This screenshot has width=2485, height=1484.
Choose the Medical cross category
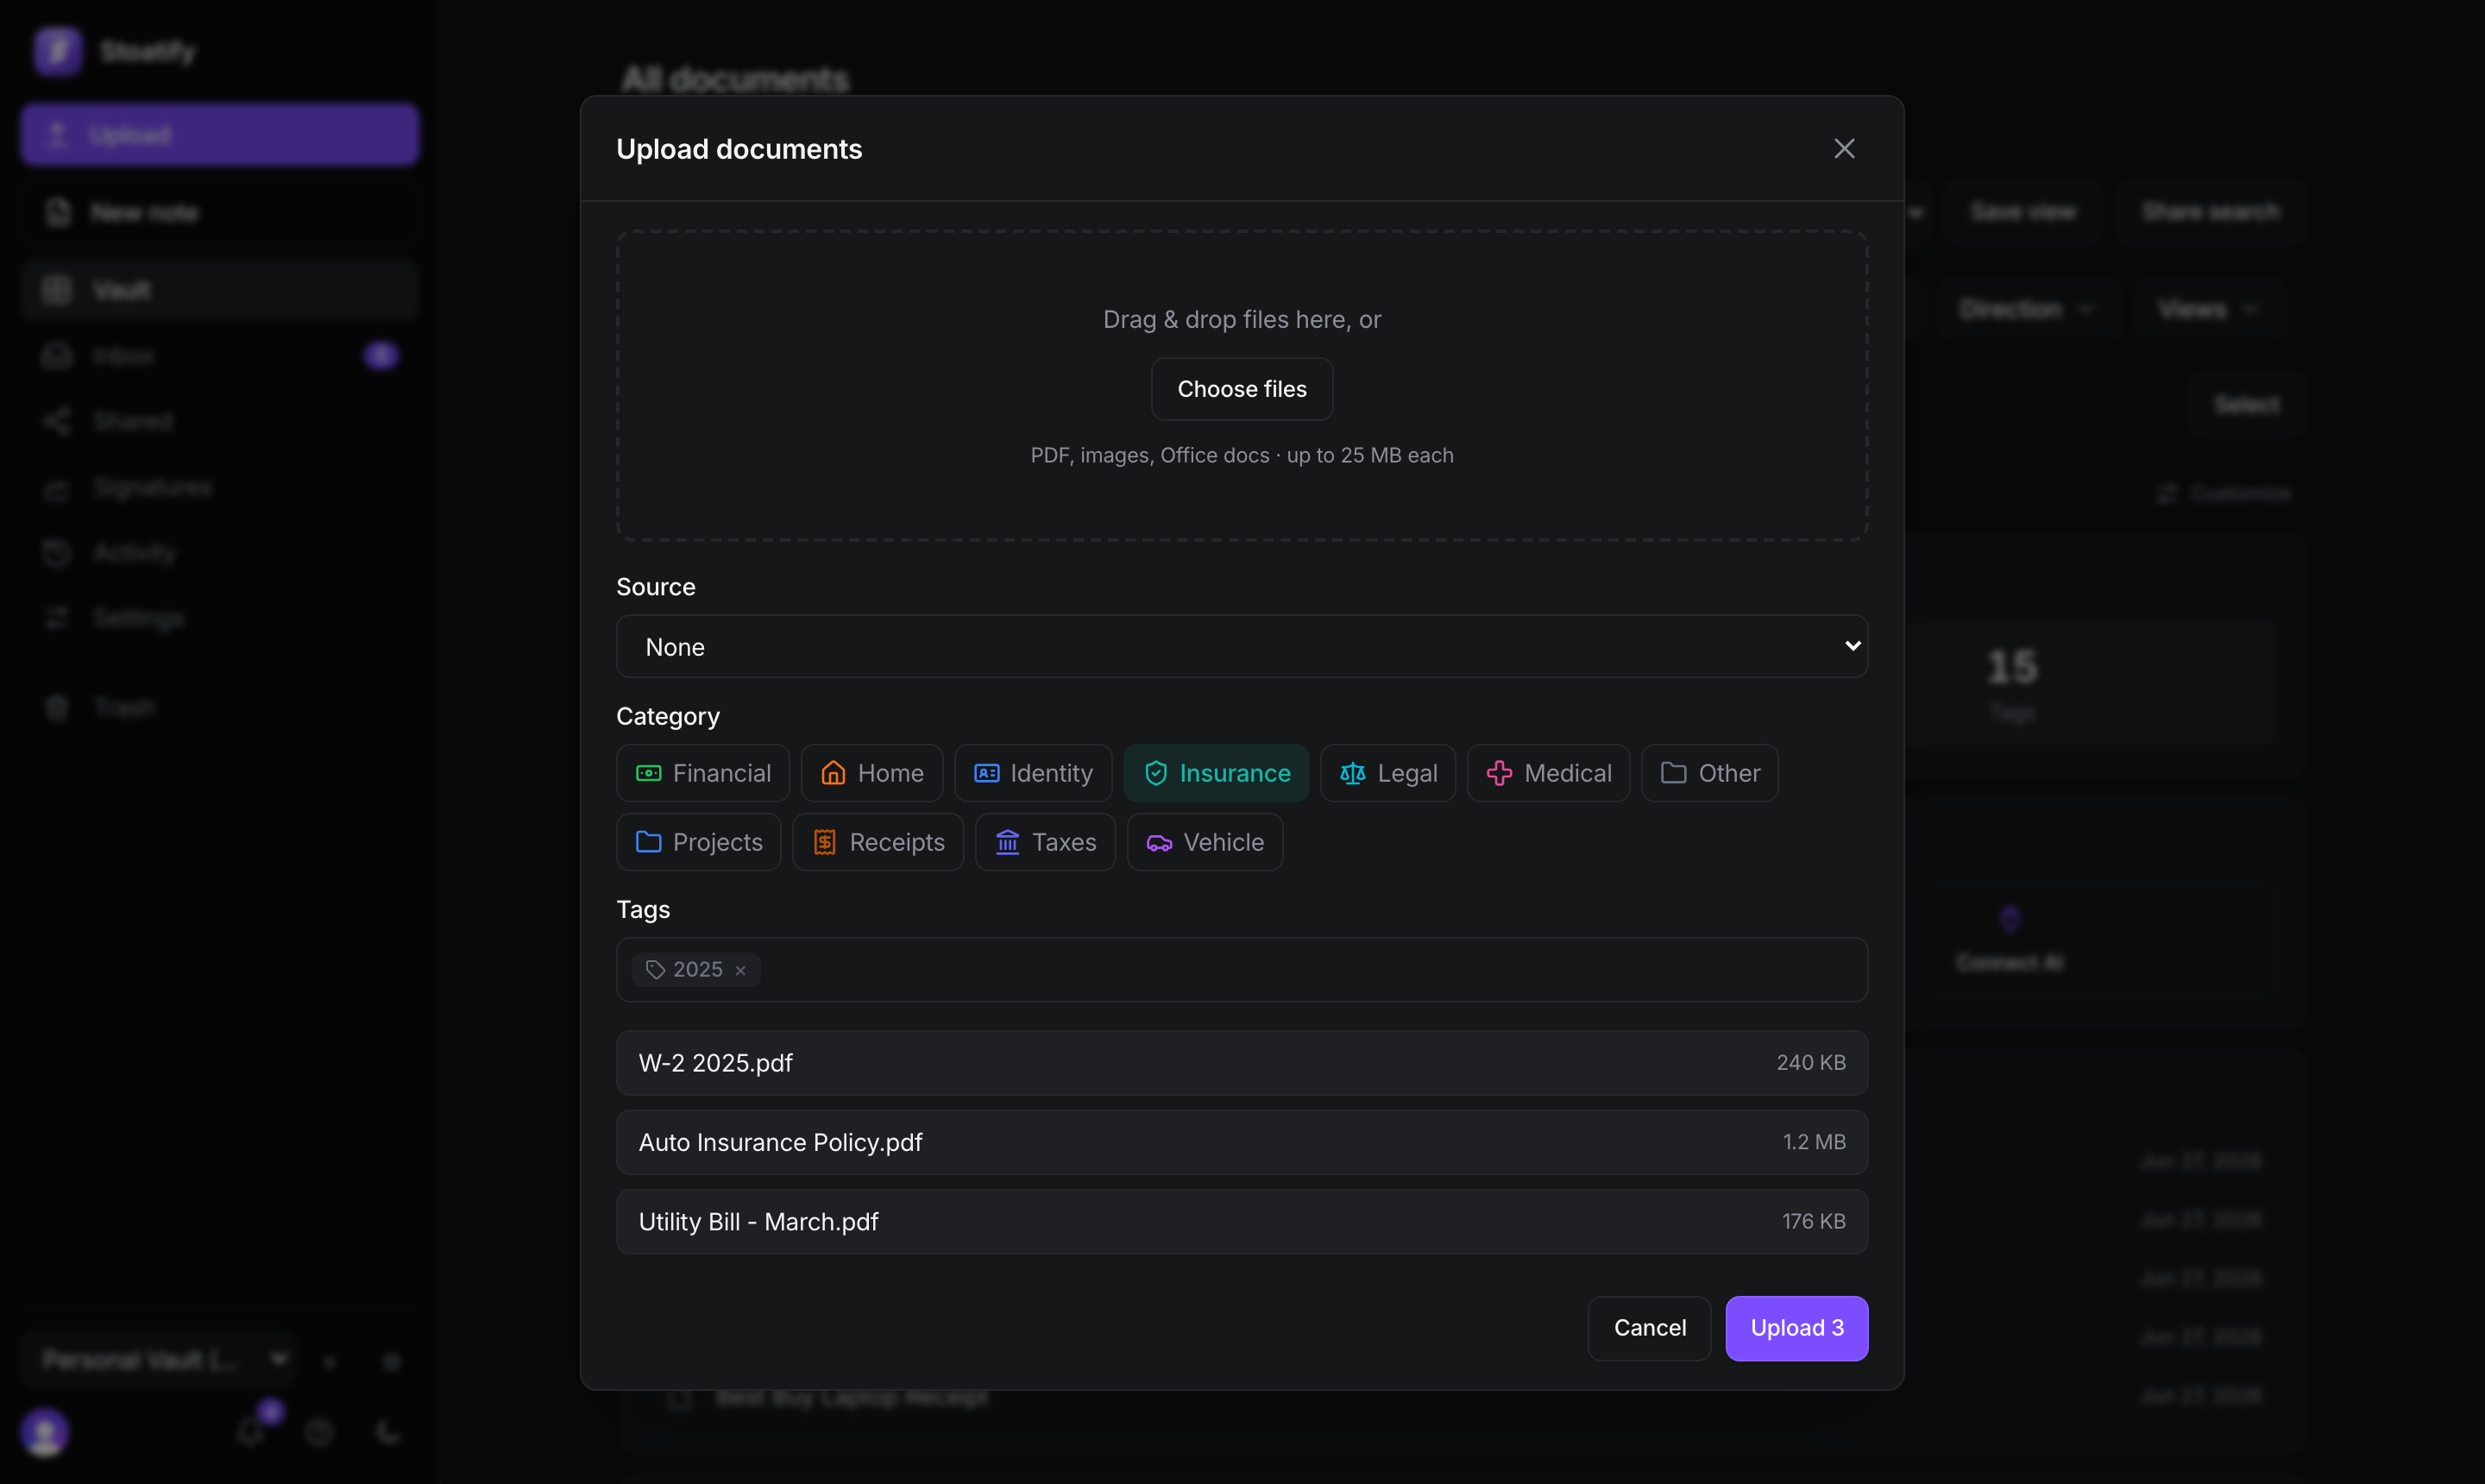[x=1548, y=773]
